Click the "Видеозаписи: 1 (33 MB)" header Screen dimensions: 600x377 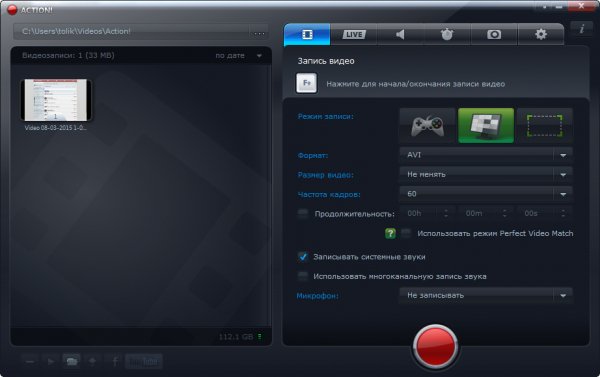click(x=68, y=55)
